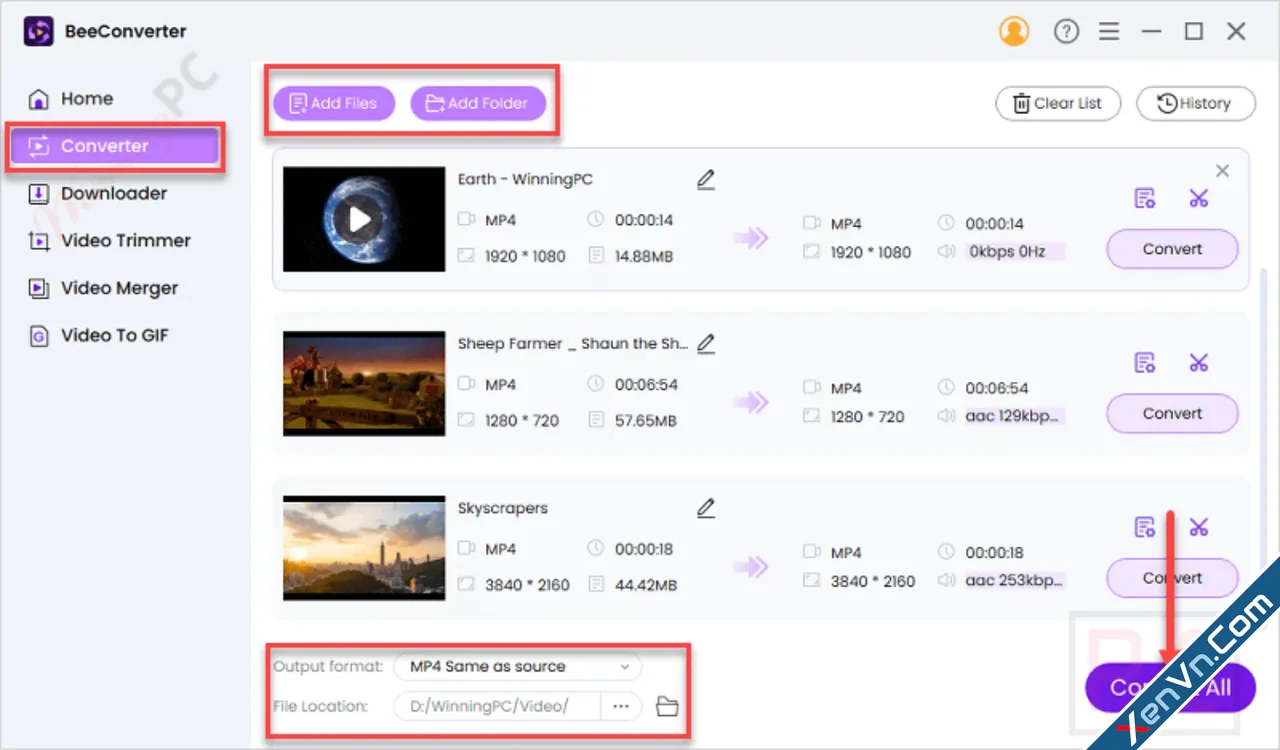Click the Earth - WinningPC title text
This screenshot has width=1280, height=750.
click(525, 180)
